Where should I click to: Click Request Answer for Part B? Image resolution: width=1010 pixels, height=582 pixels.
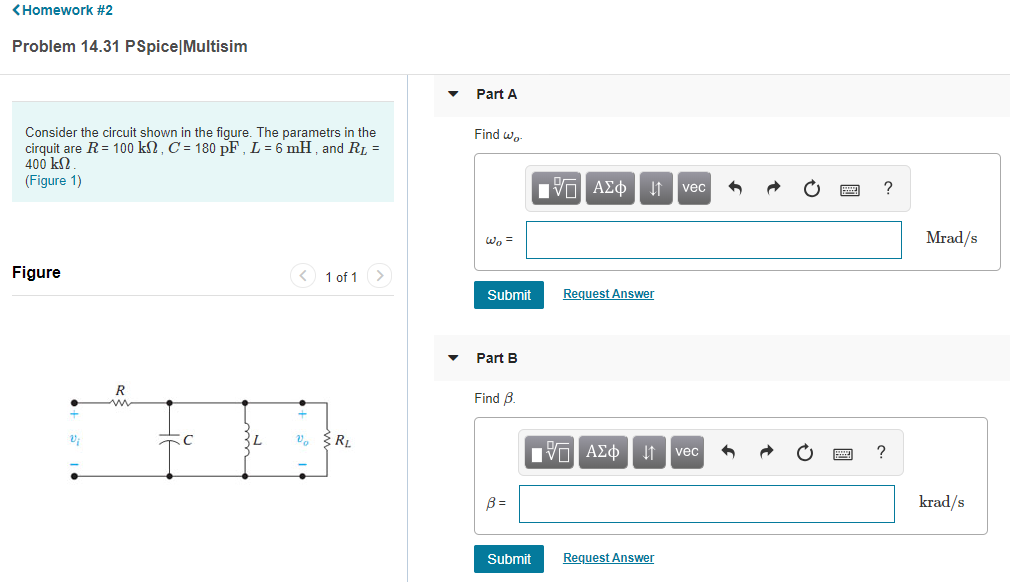coord(608,557)
